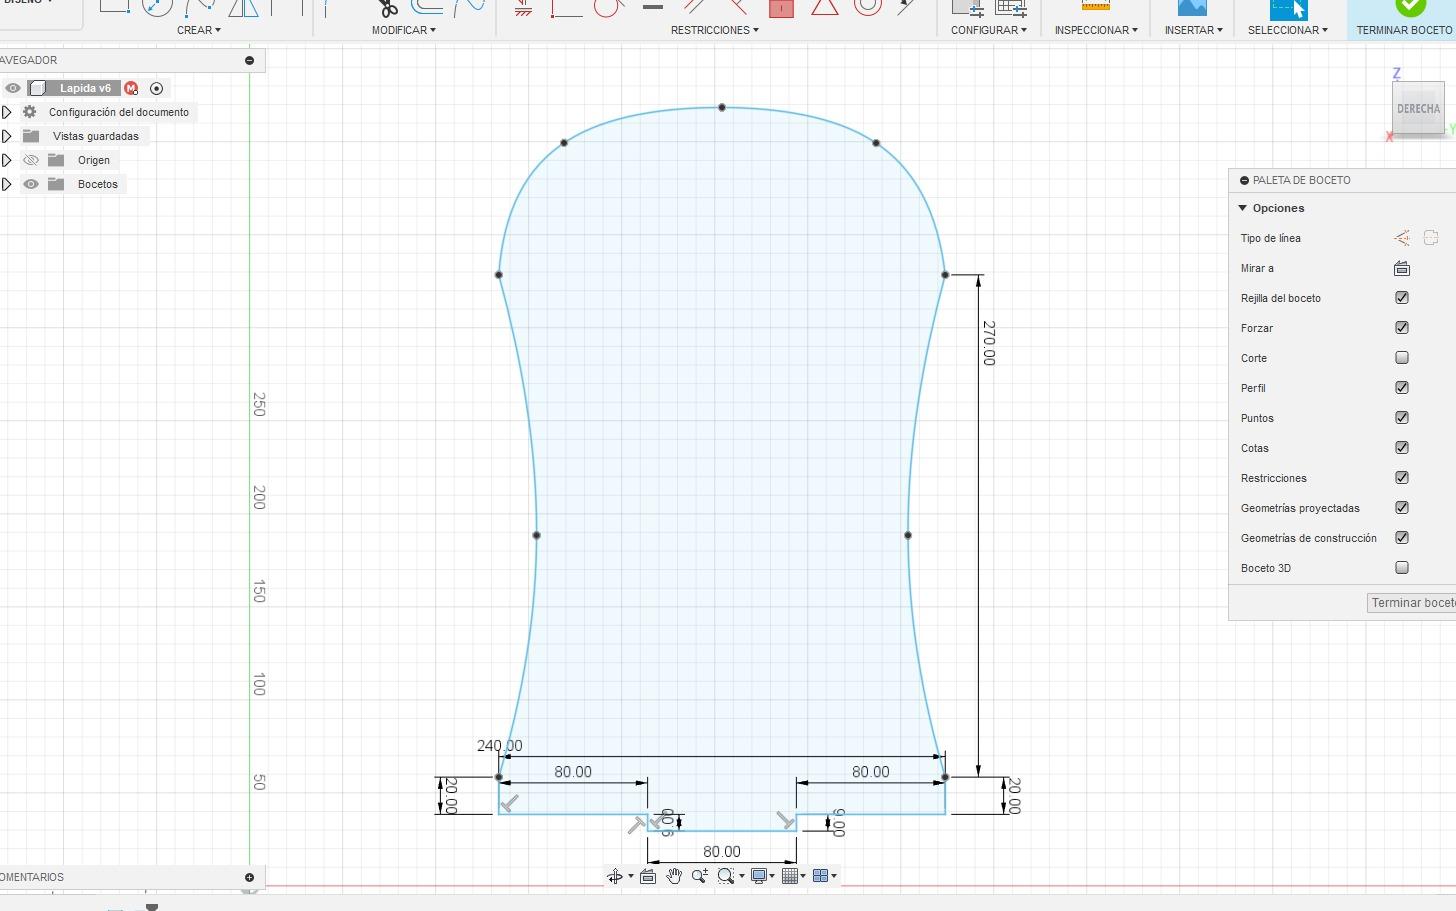Uncheck the Forzar checkbox
This screenshot has height=911, width=1456.
[1402, 328]
